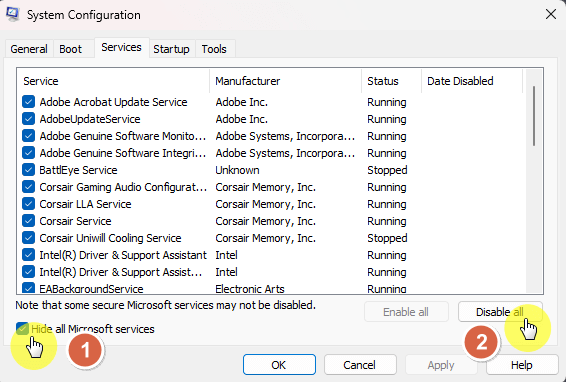Open the General tab
This screenshot has height=382, width=566.
(x=29, y=49)
